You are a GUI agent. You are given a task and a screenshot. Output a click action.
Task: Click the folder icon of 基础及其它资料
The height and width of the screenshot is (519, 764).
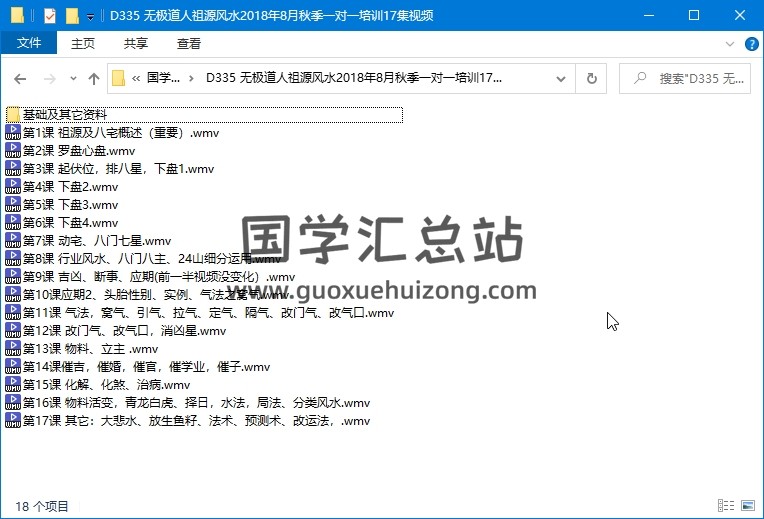coord(13,115)
